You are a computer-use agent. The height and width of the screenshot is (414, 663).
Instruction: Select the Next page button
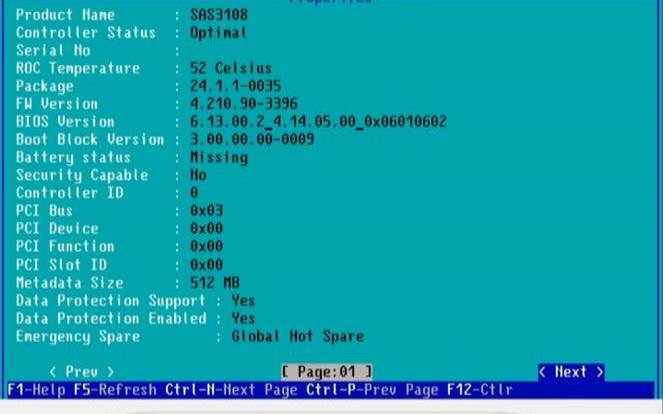pyautogui.click(x=571, y=372)
